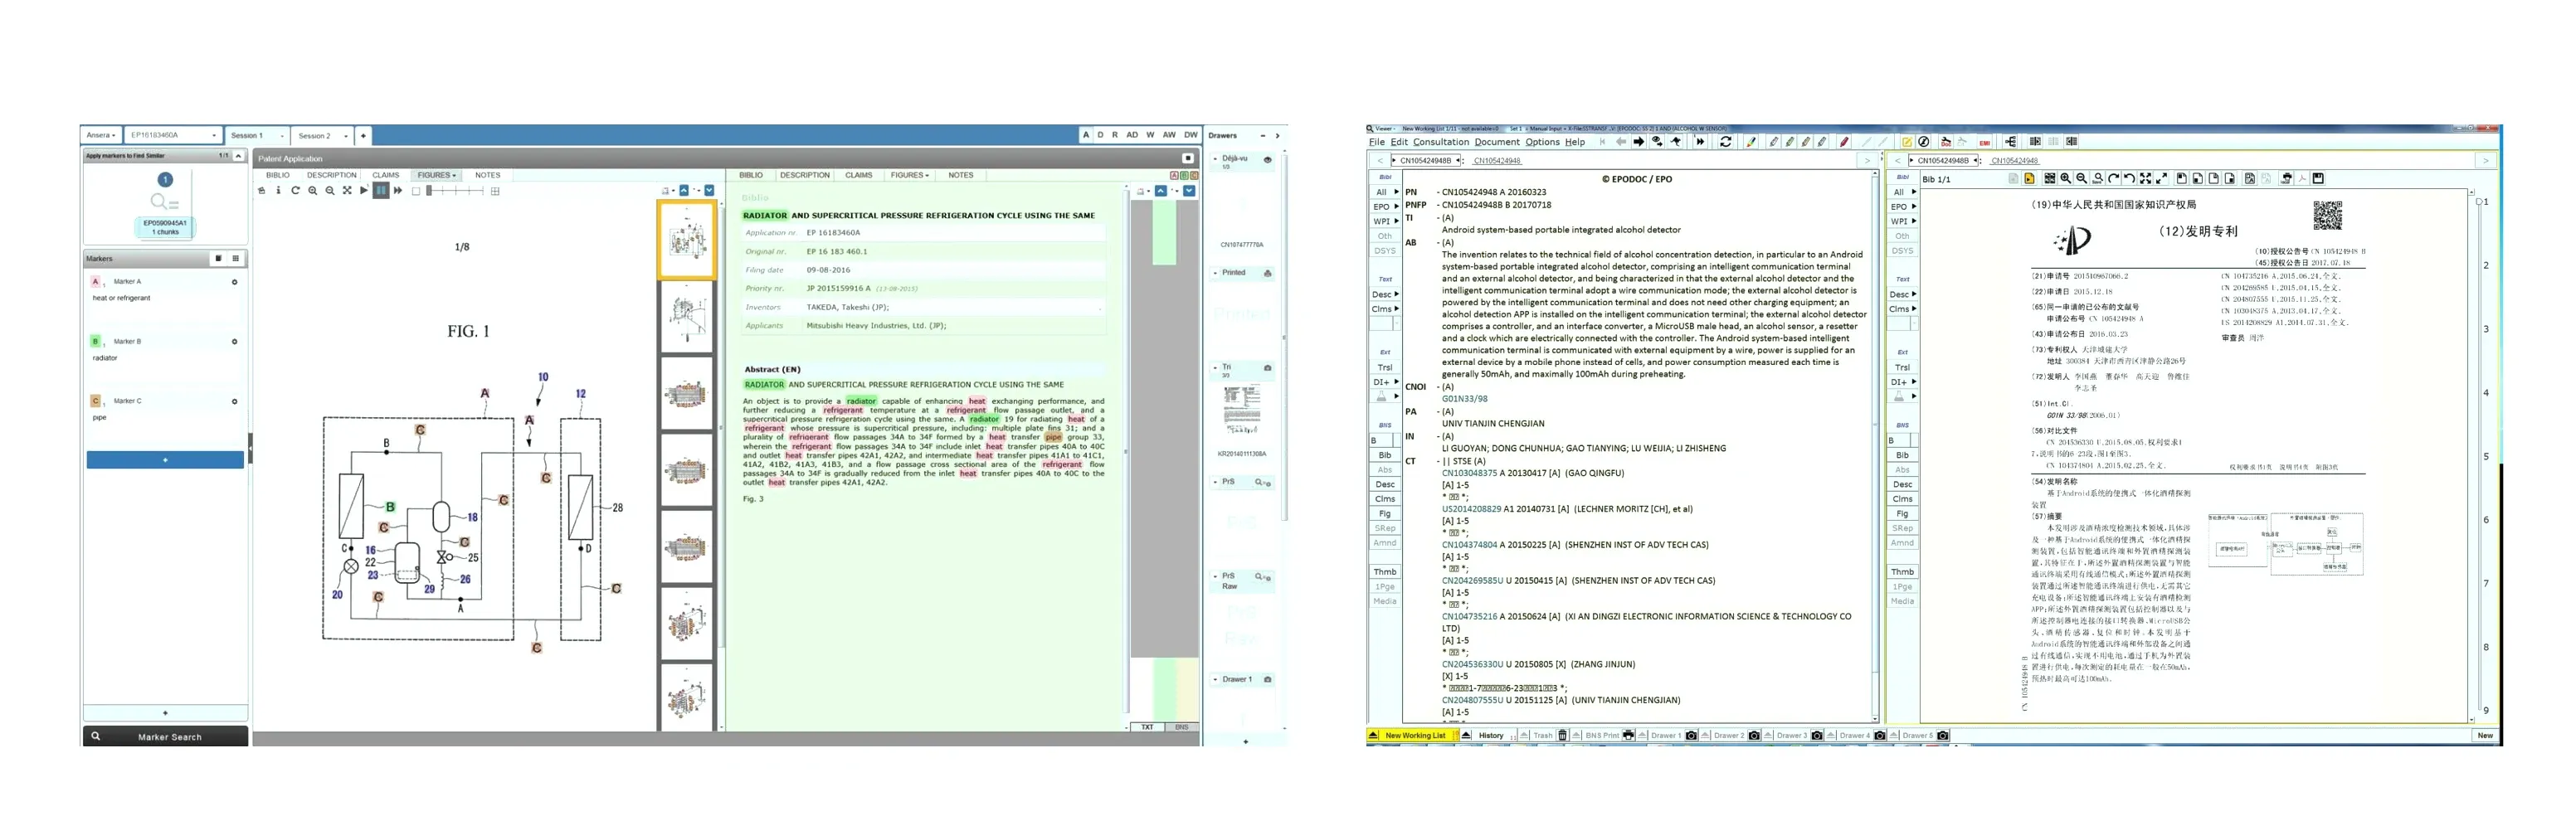Image resolution: width=2576 pixels, height=821 pixels.
Task: Switch Markers panel to grid view
Action: [236, 258]
